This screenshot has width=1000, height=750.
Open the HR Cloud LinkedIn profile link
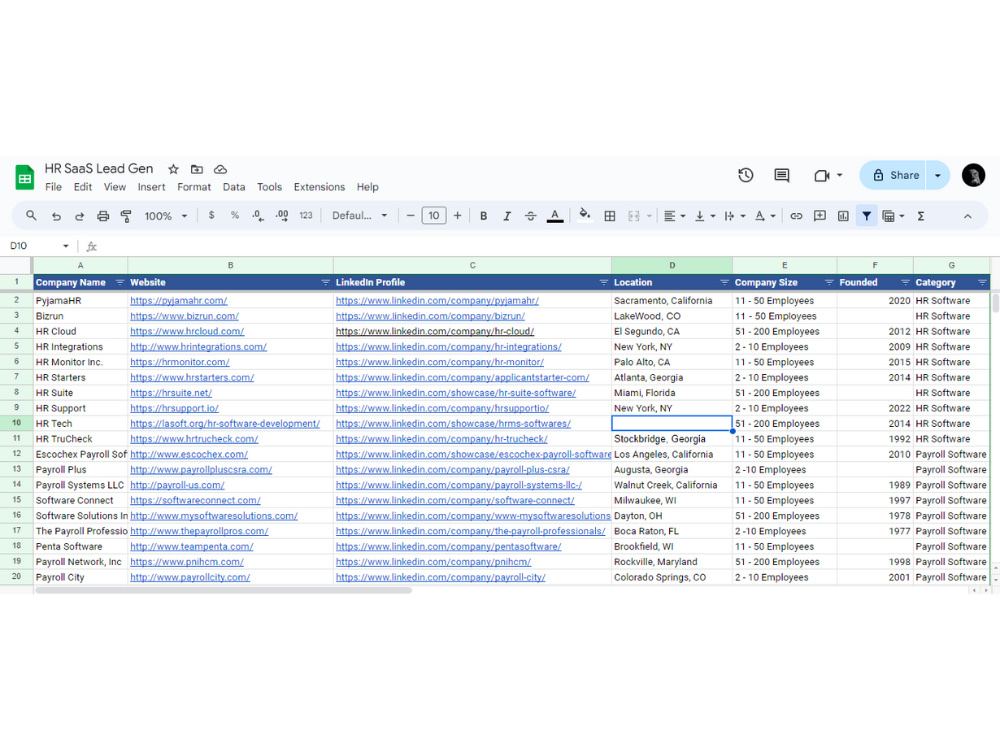tap(435, 332)
